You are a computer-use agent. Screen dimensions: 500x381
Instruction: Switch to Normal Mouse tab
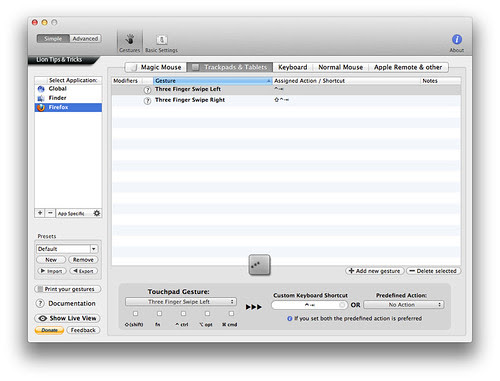(x=340, y=67)
